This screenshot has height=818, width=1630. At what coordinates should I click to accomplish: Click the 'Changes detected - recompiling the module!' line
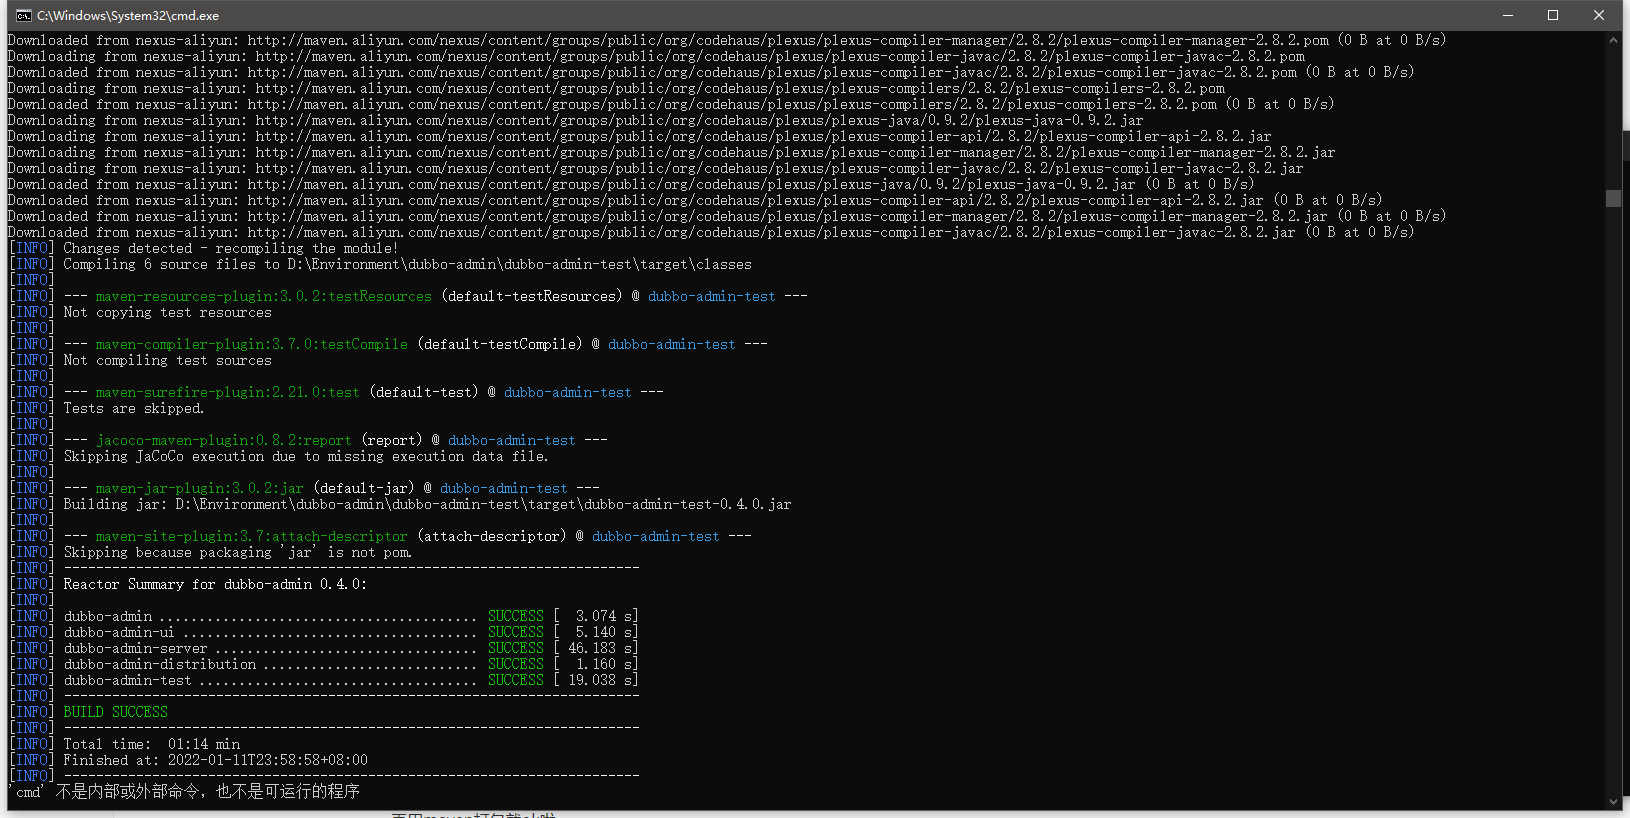231,248
